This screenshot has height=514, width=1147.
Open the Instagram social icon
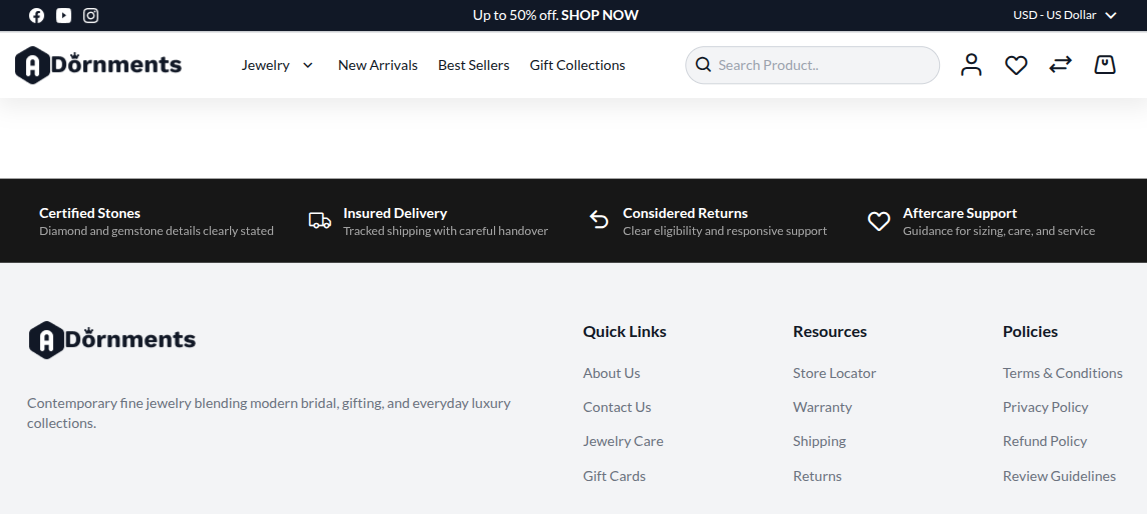tap(91, 15)
